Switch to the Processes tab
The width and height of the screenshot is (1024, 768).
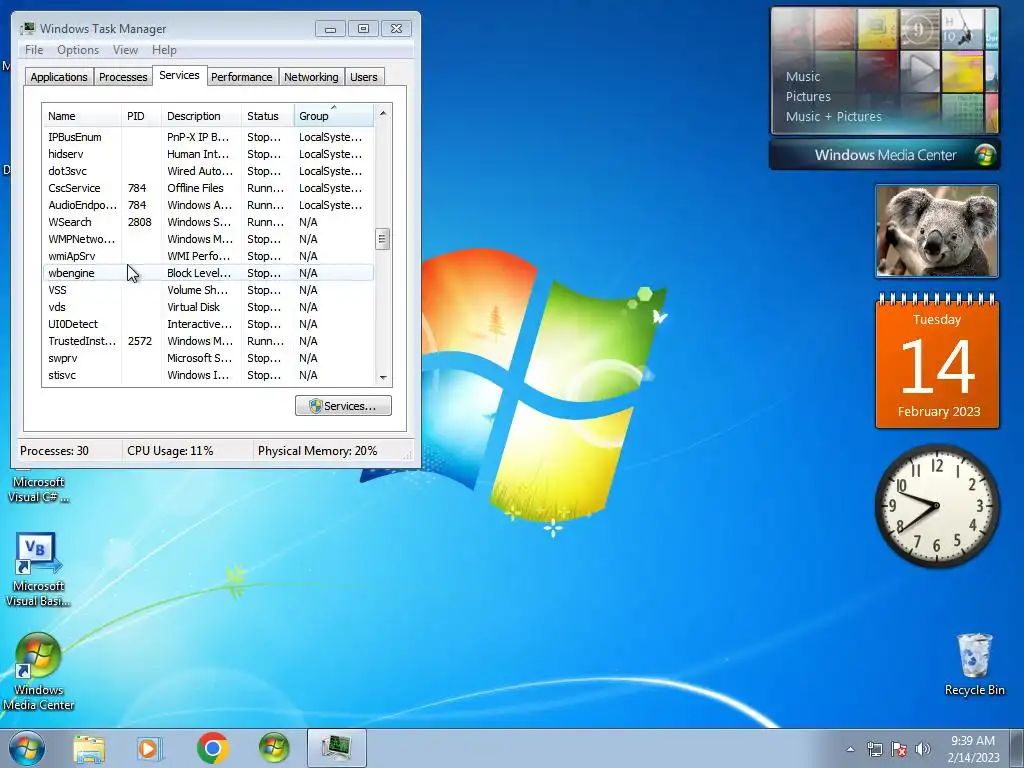point(123,77)
